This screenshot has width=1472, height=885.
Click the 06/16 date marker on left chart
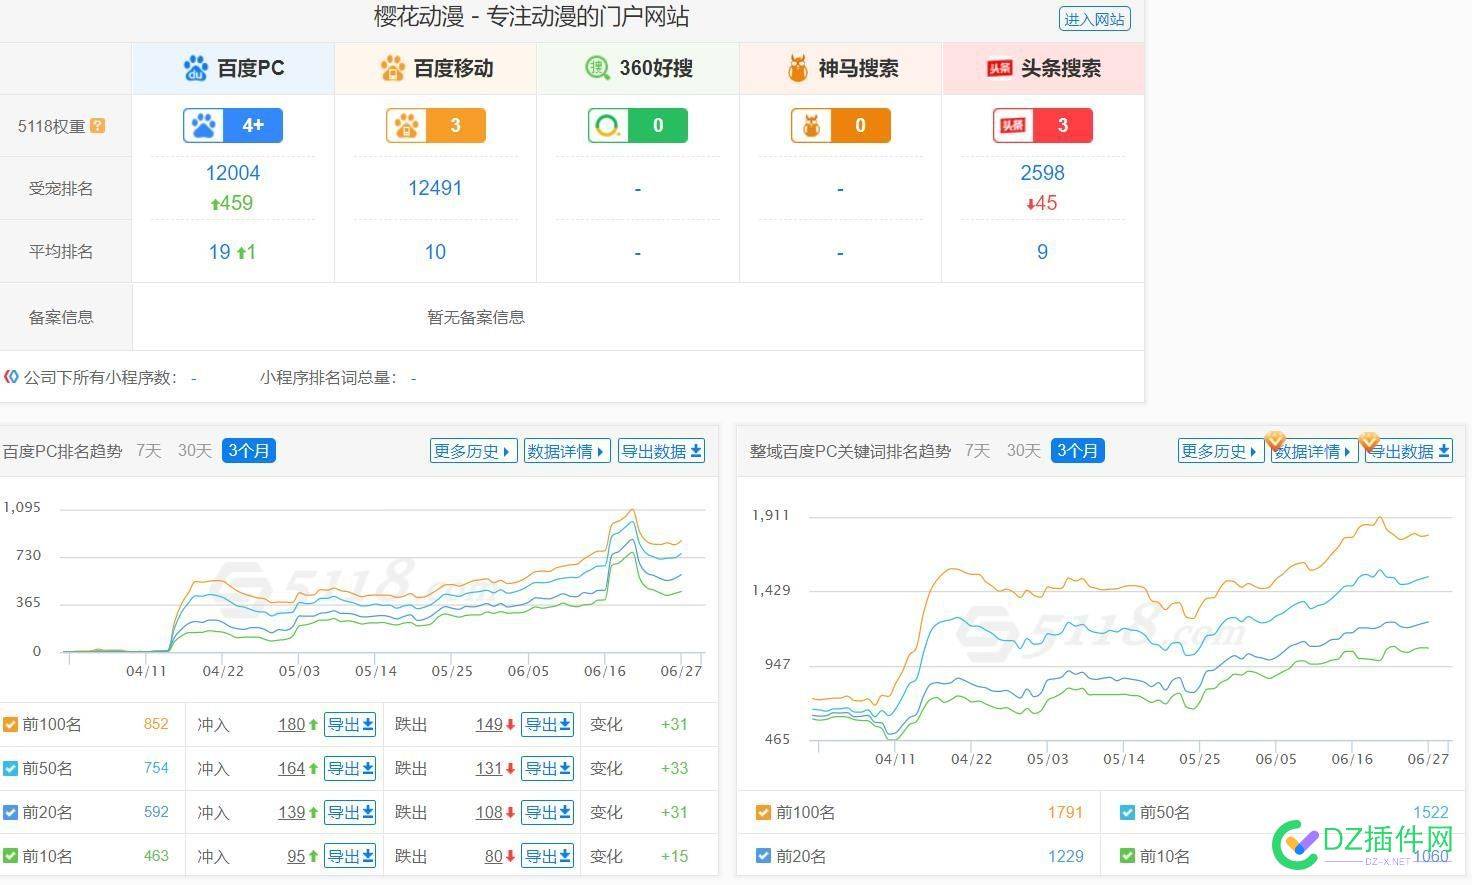tap(605, 671)
